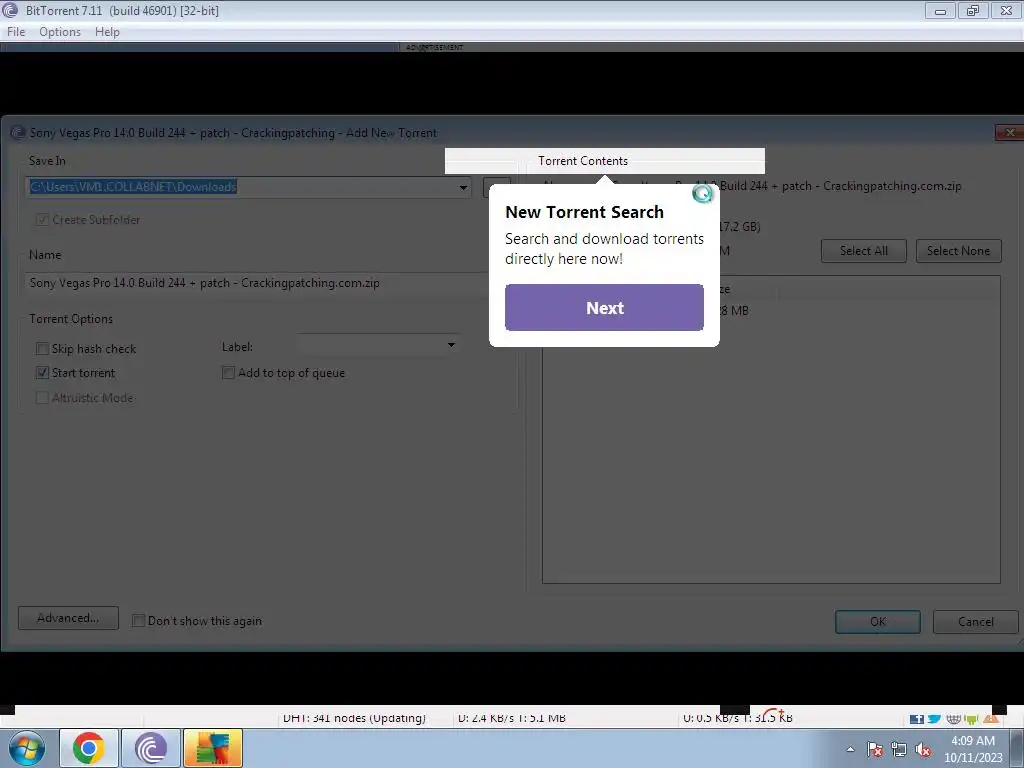Image resolution: width=1024 pixels, height=768 pixels.
Task: Toggle the Create Subfolder checkbox
Action: (42, 220)
